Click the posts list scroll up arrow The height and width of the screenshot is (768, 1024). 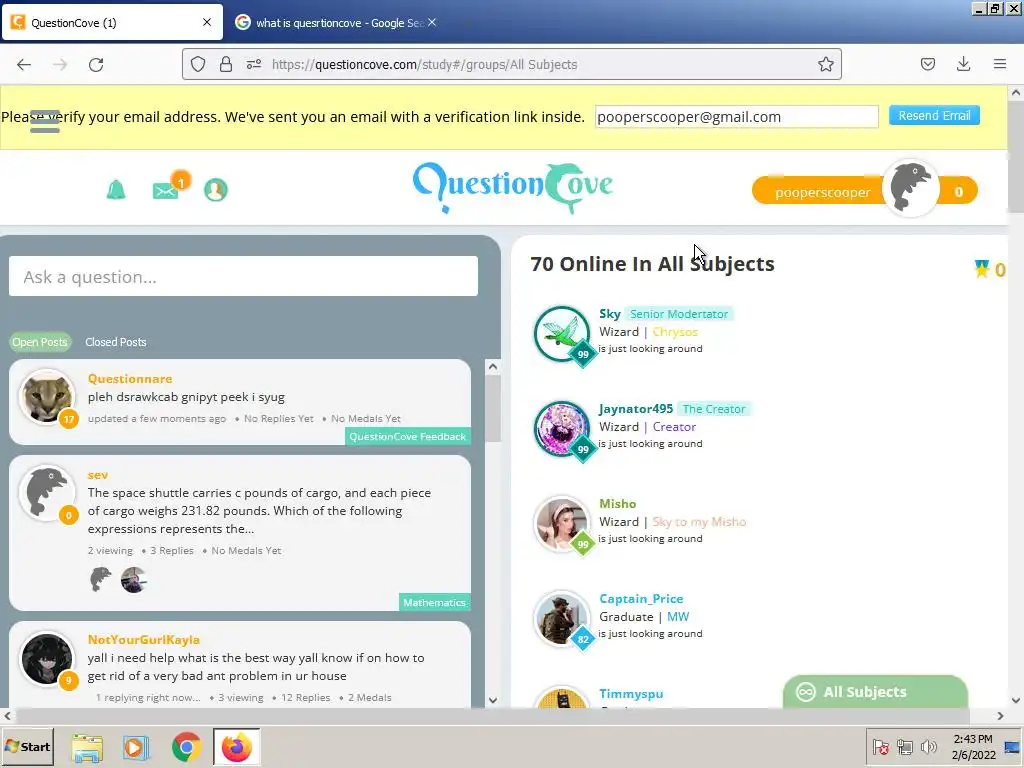point(493,366)
